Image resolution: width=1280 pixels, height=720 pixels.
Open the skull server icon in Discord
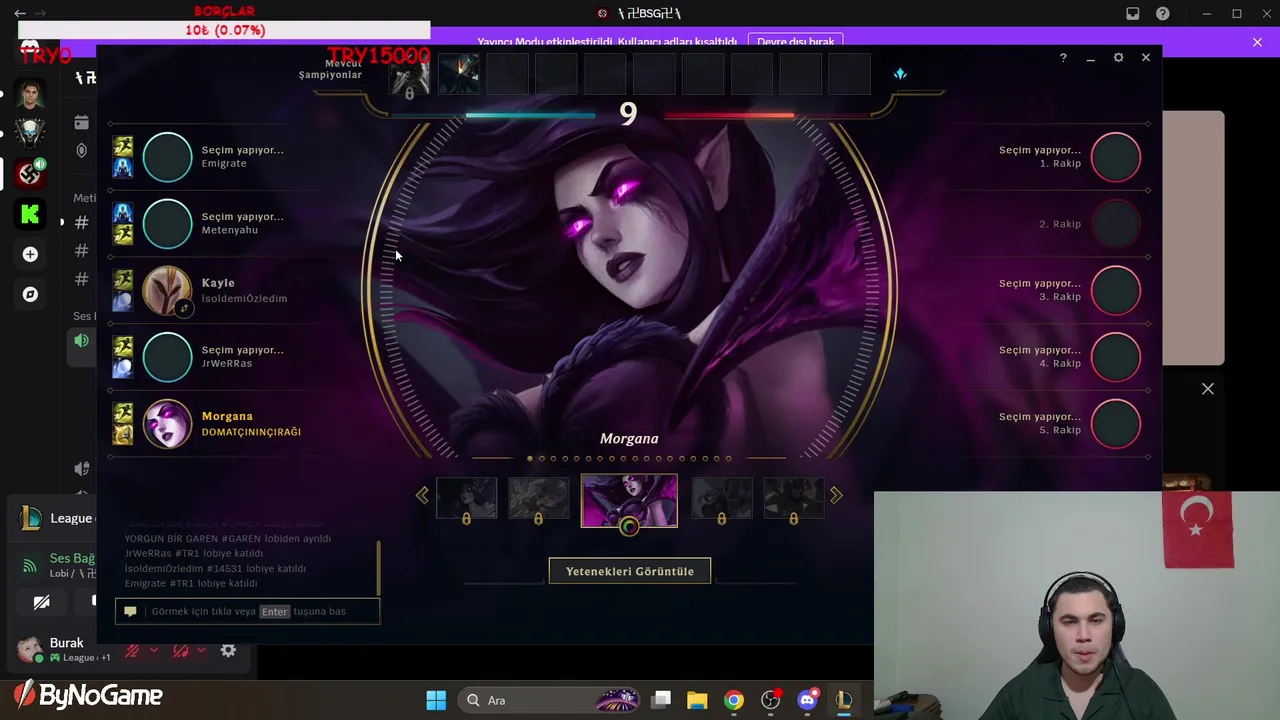click(x=30, y=132)
